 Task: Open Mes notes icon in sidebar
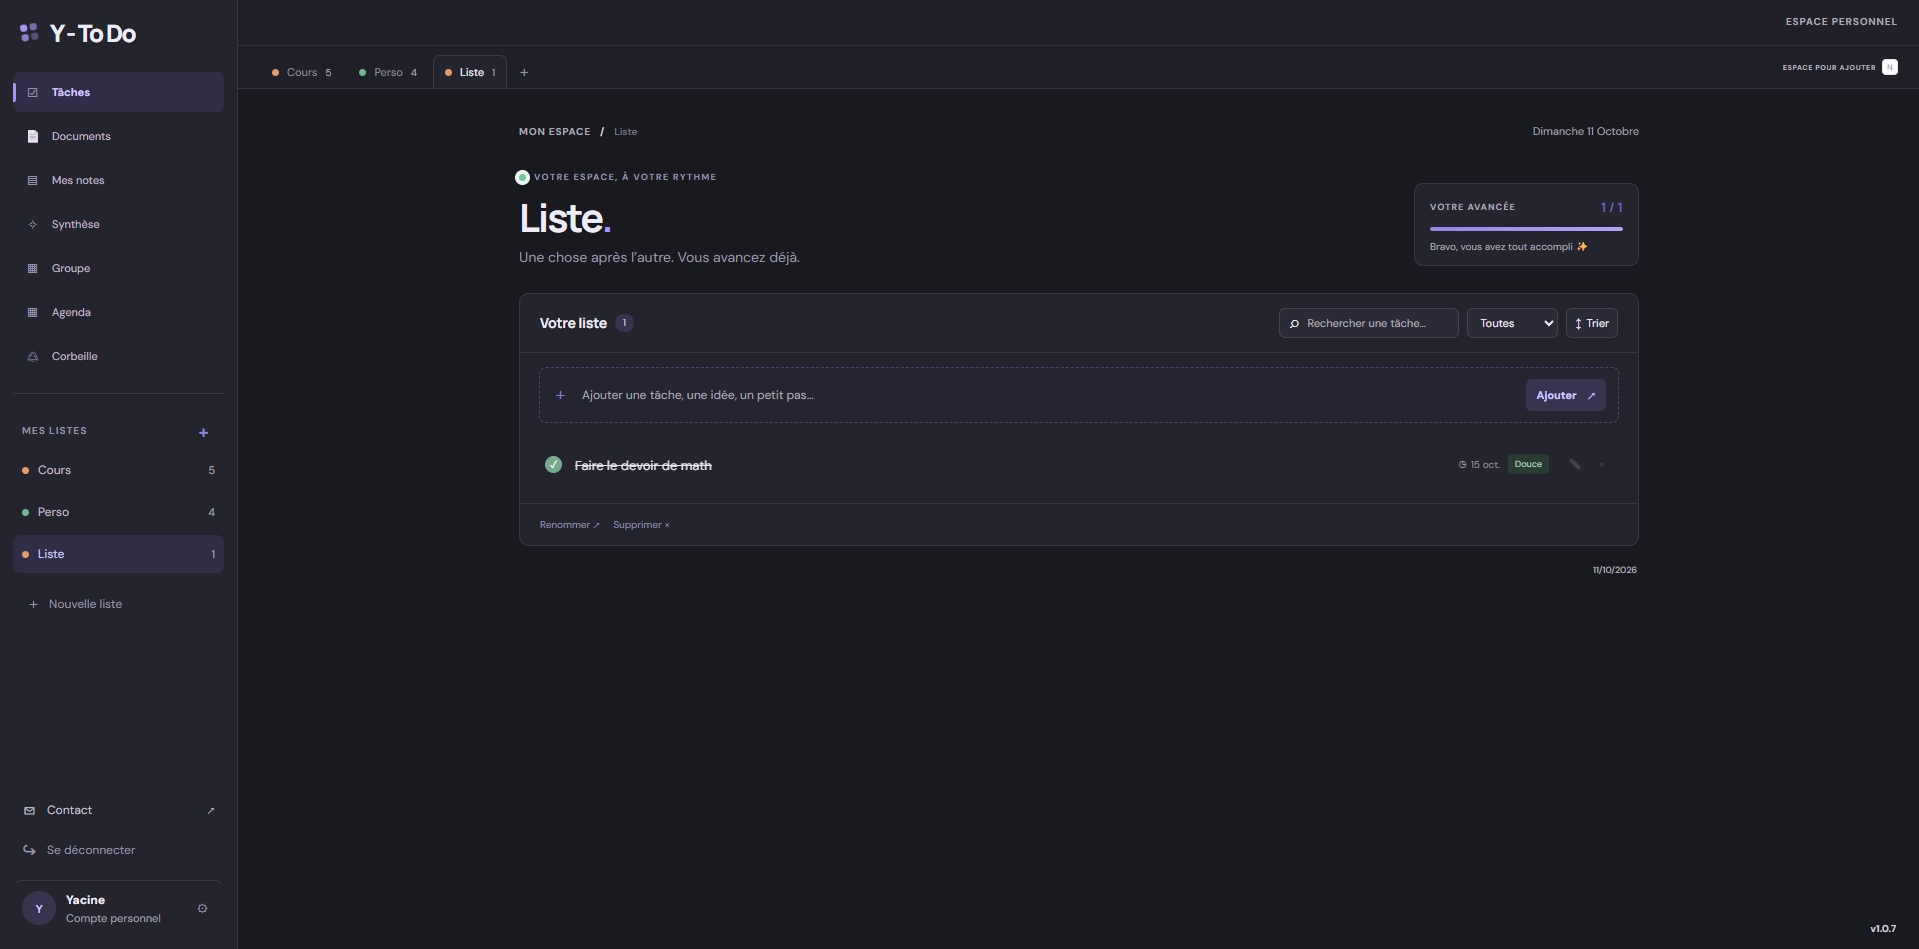coord(32,180)
